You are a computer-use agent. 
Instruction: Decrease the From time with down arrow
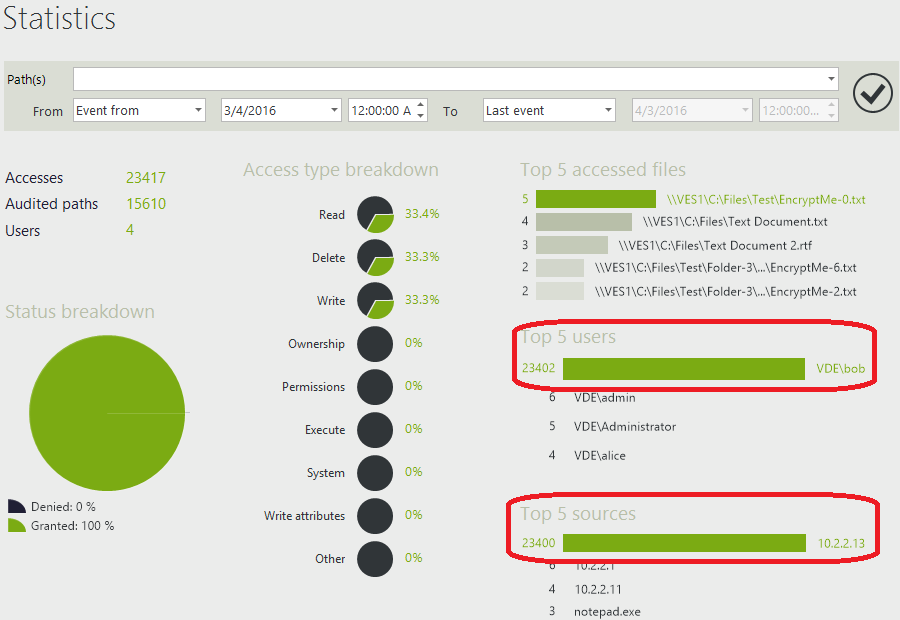(421, 116)
